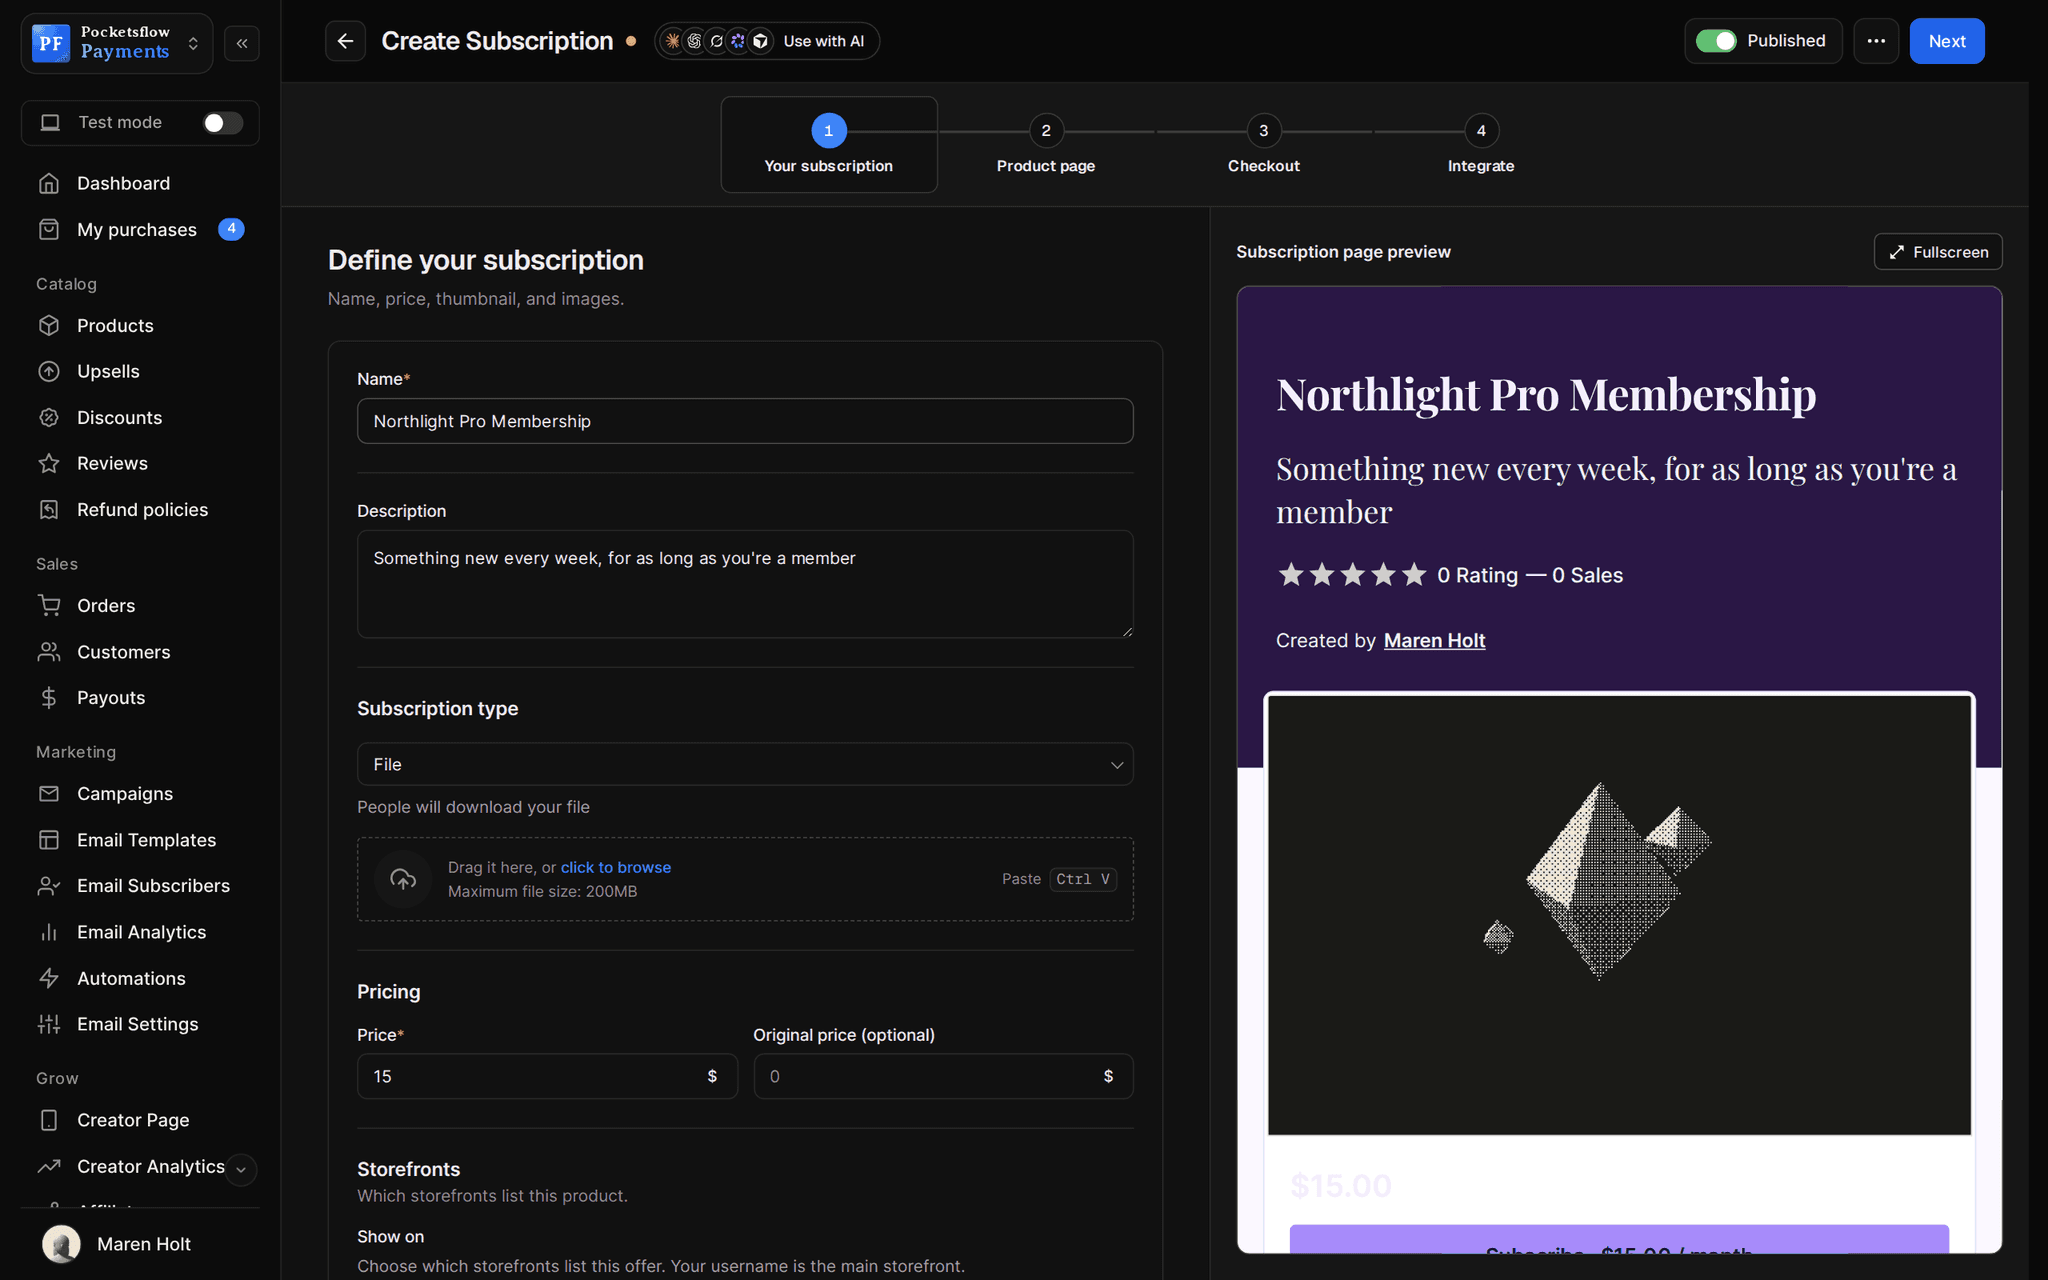Open Refund policies page
Viewport: 2048px width, 1280px height.
[140, 509]
